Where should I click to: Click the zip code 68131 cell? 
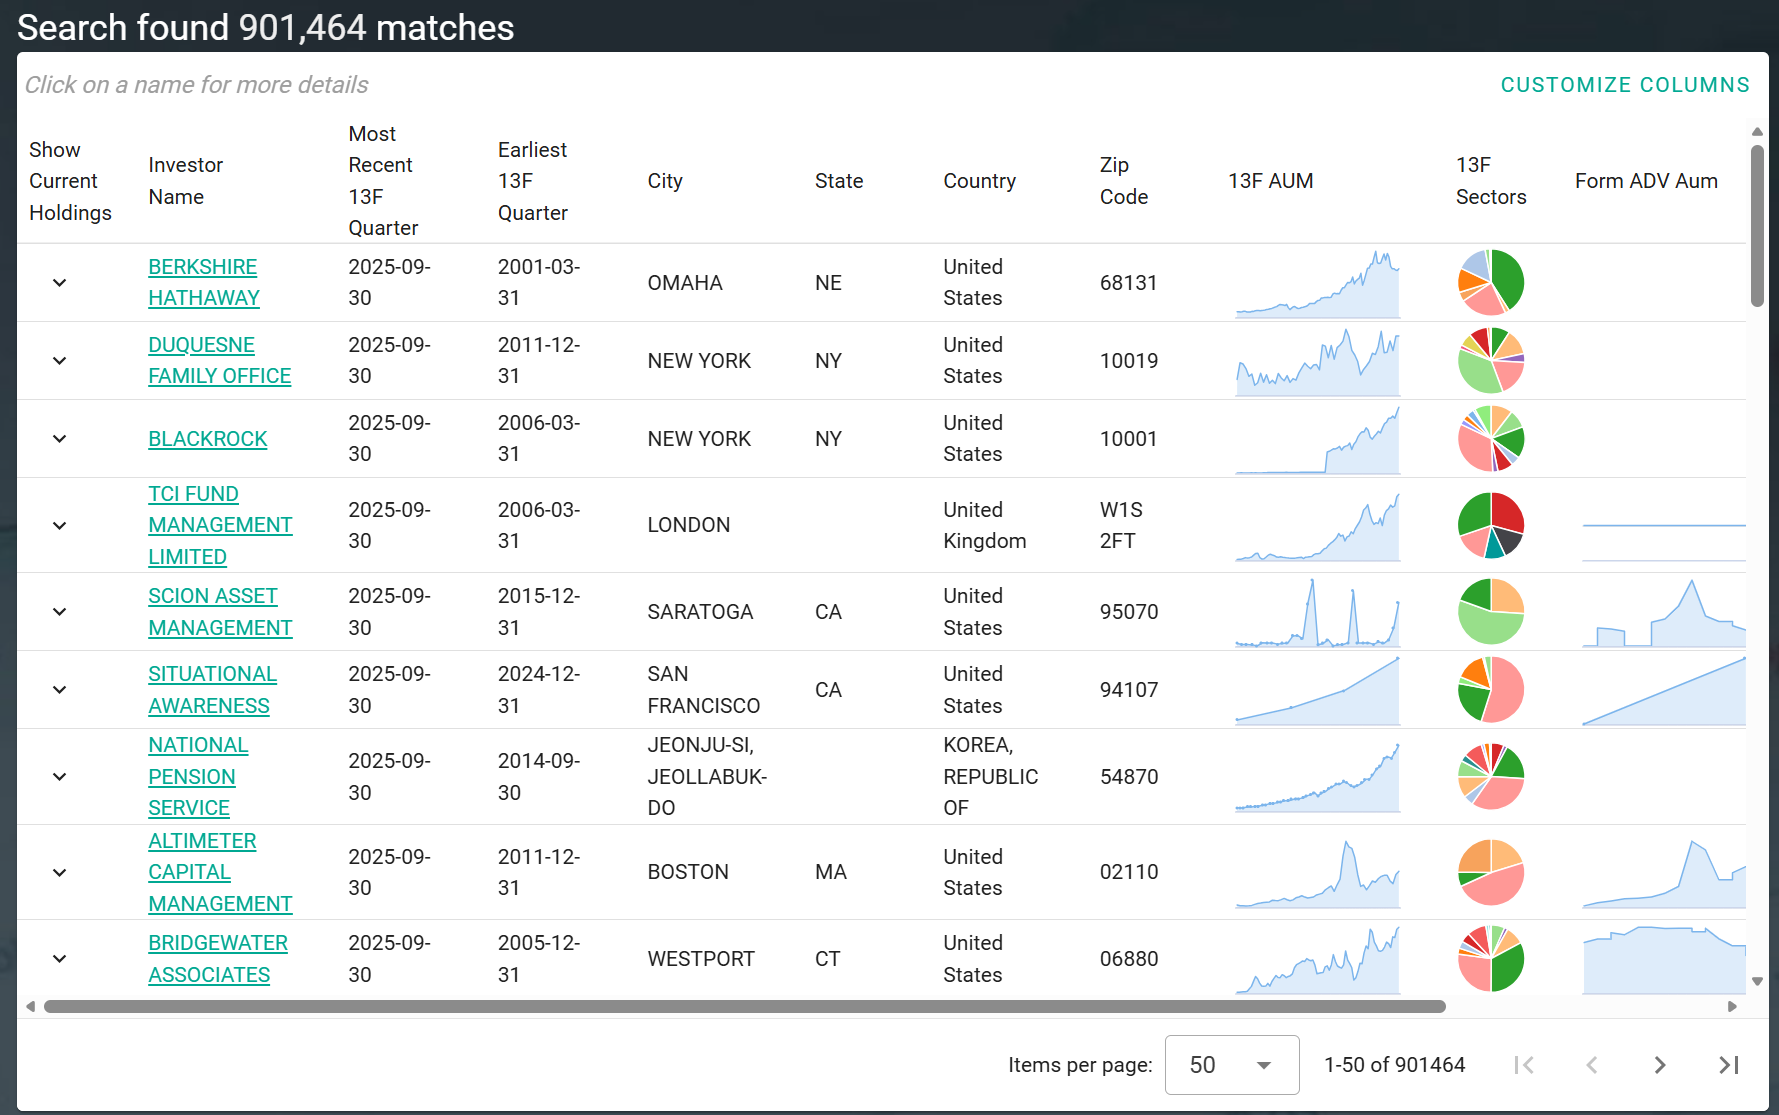click(x=1129, y=283)
